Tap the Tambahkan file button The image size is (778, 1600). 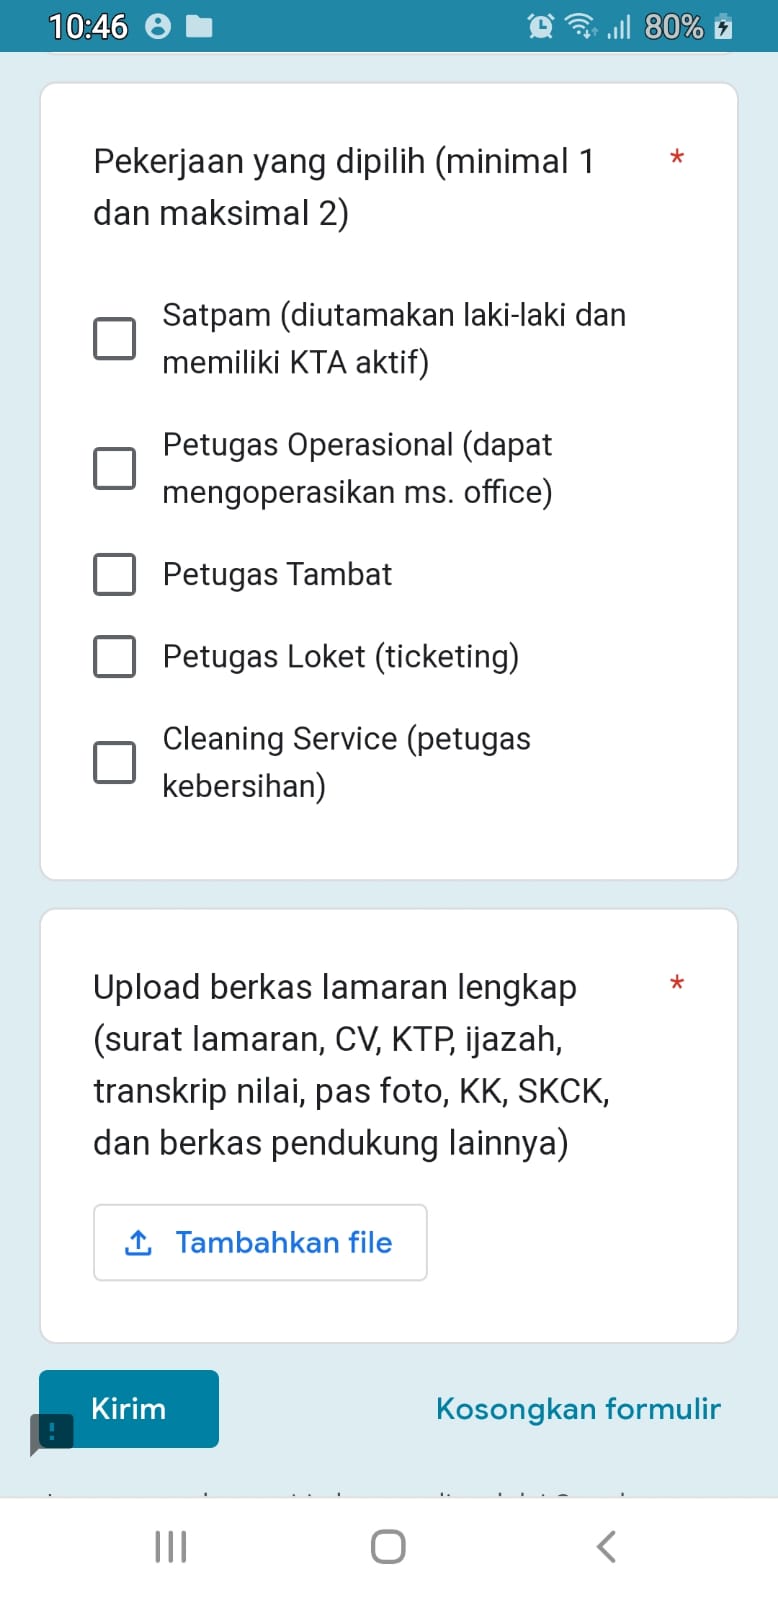click(260, 1242)
